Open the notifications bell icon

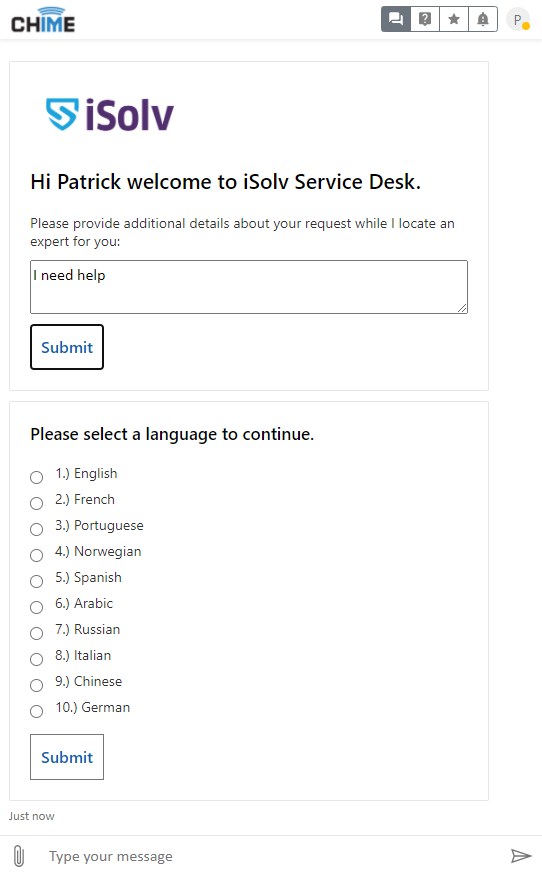483,19
